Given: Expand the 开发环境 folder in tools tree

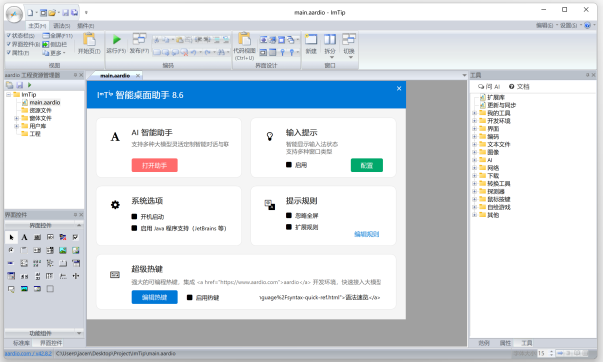Looking at the screenshot, I should pyautogui.click(x=475, y=121).
